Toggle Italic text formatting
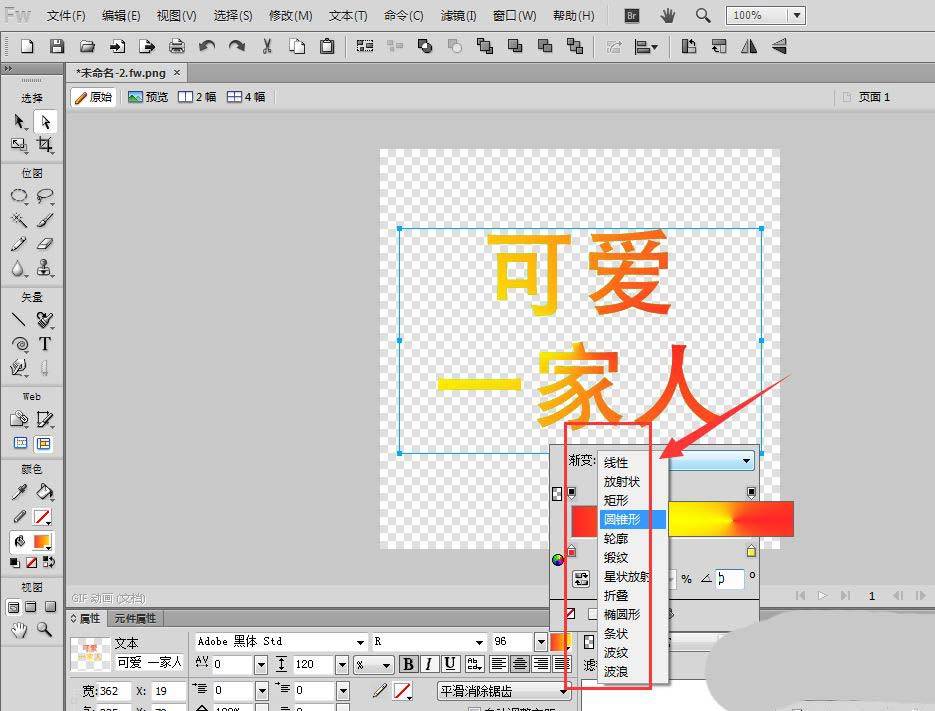935x711 pixels. point(429,664)
